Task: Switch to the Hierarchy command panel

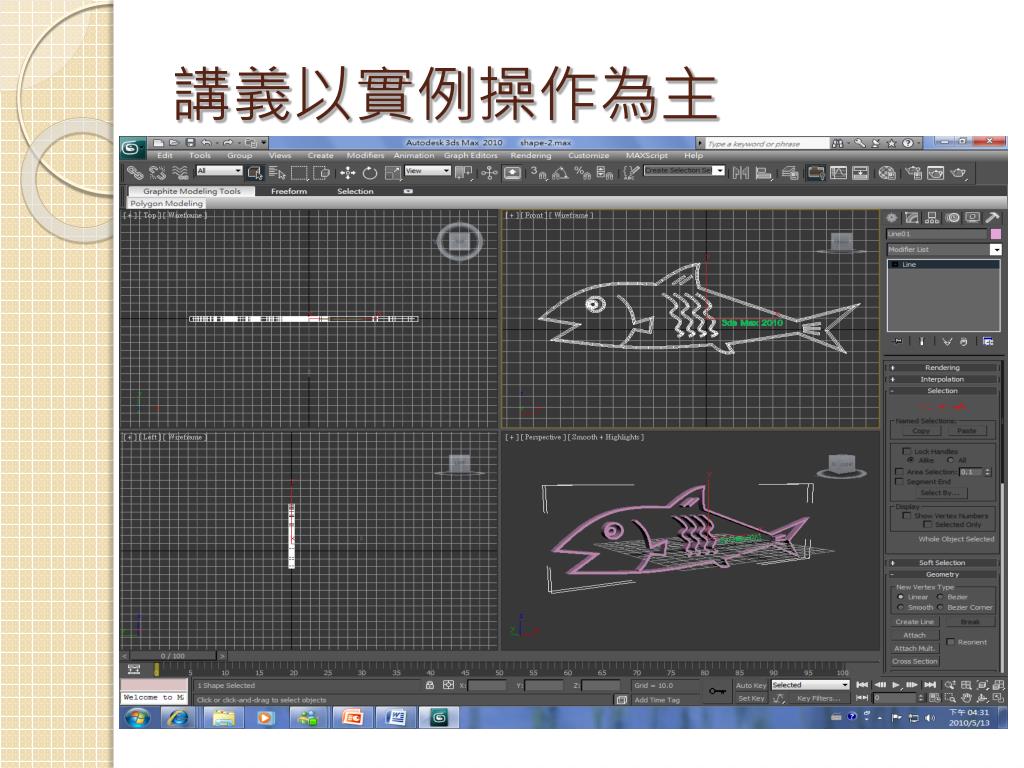Action: (932, 217)
